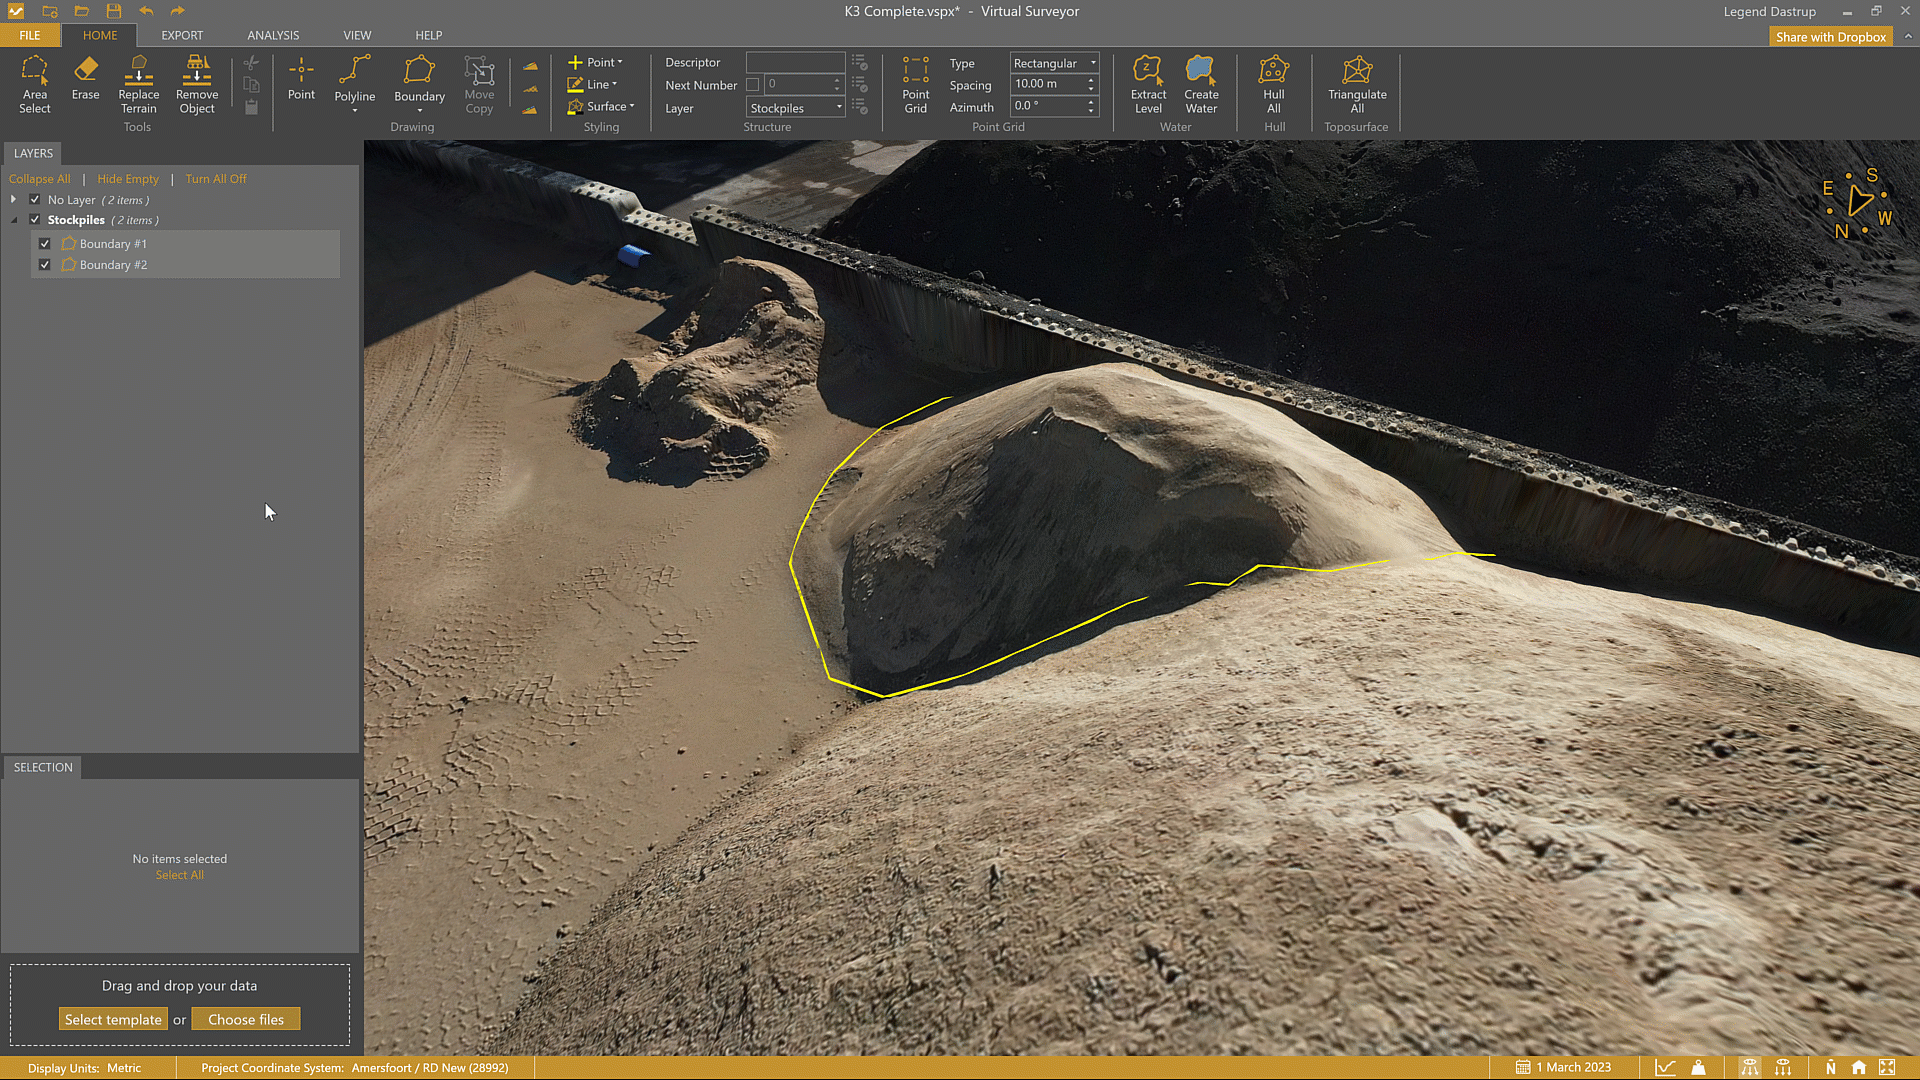
Task: Click the Choose files button
Action: tap(246, 1019)
